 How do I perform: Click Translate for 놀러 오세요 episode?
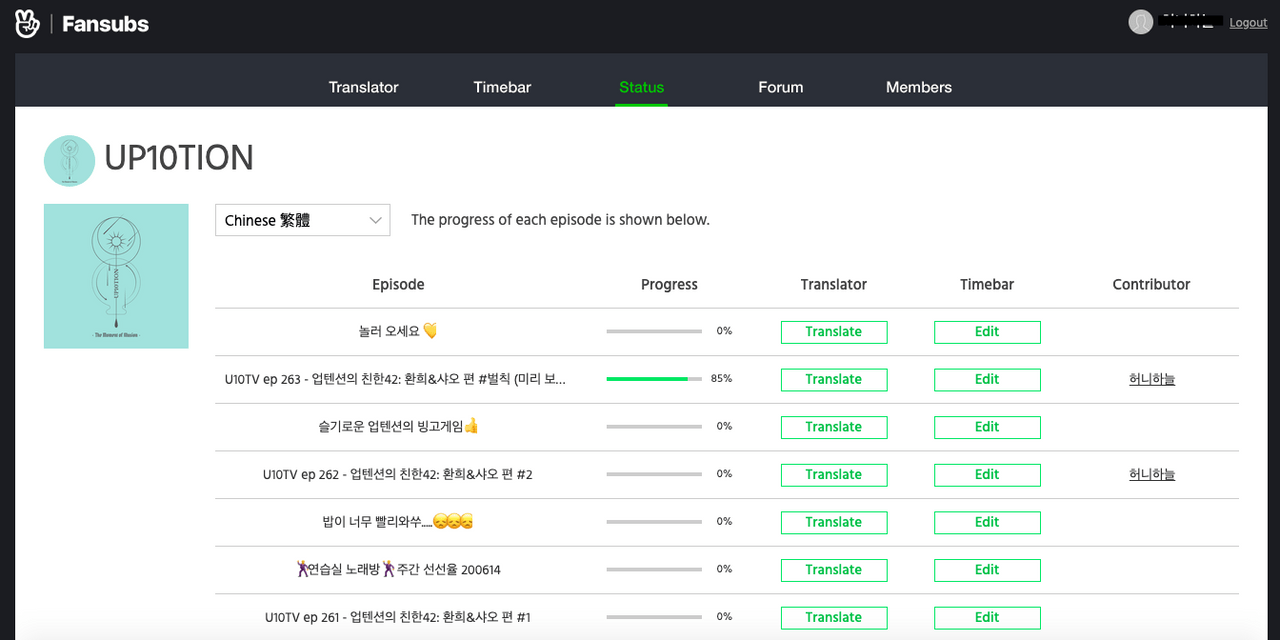coord(834,332)
